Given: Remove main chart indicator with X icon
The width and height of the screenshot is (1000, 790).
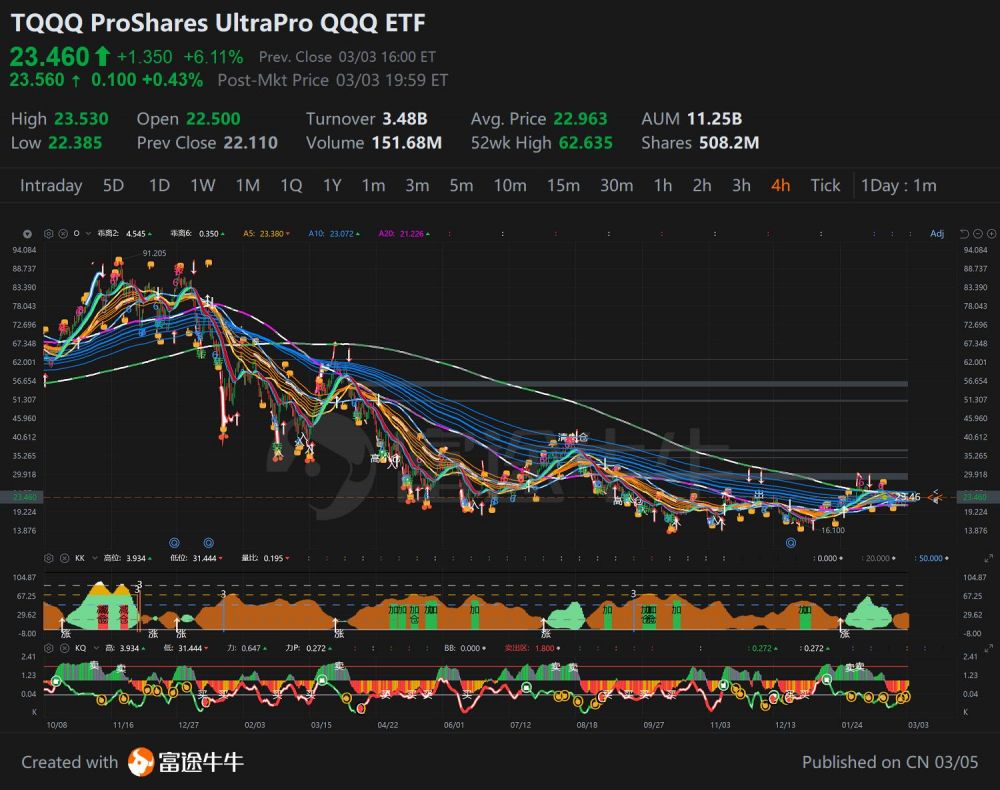Looking at the screenshot, I should (62, 233).
